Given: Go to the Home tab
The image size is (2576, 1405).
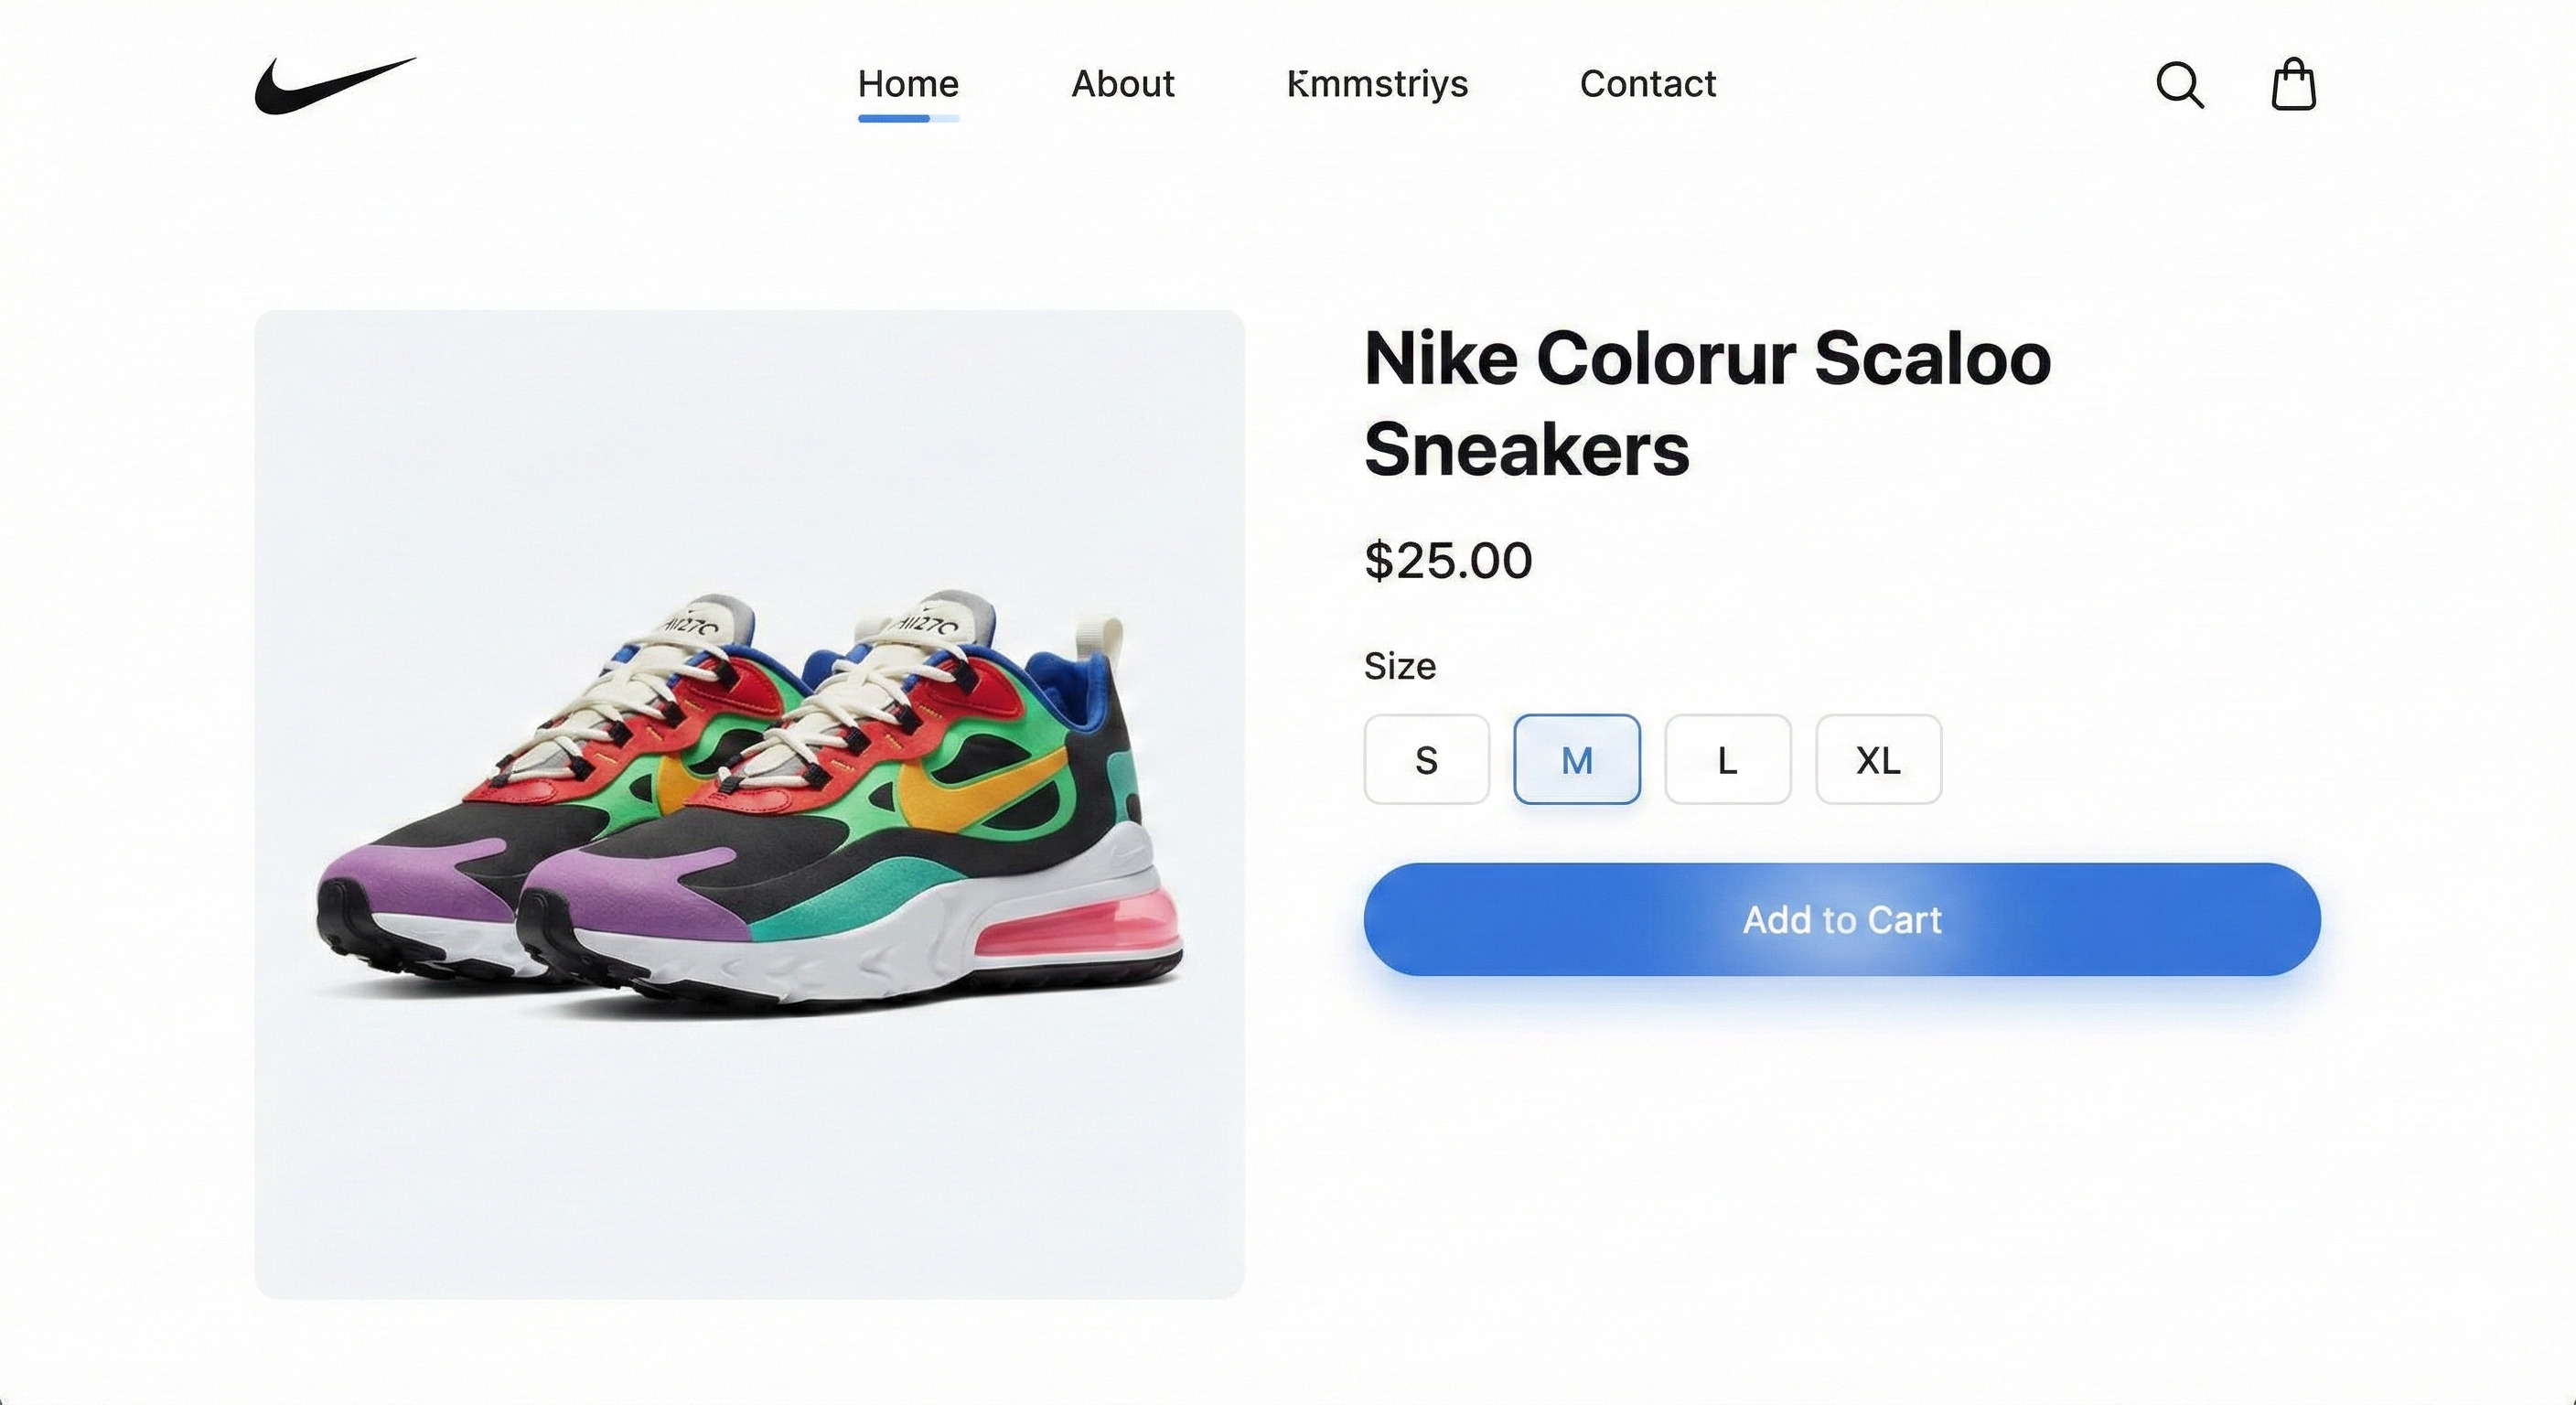Looking at the screenshot, I should coord(908,84).
